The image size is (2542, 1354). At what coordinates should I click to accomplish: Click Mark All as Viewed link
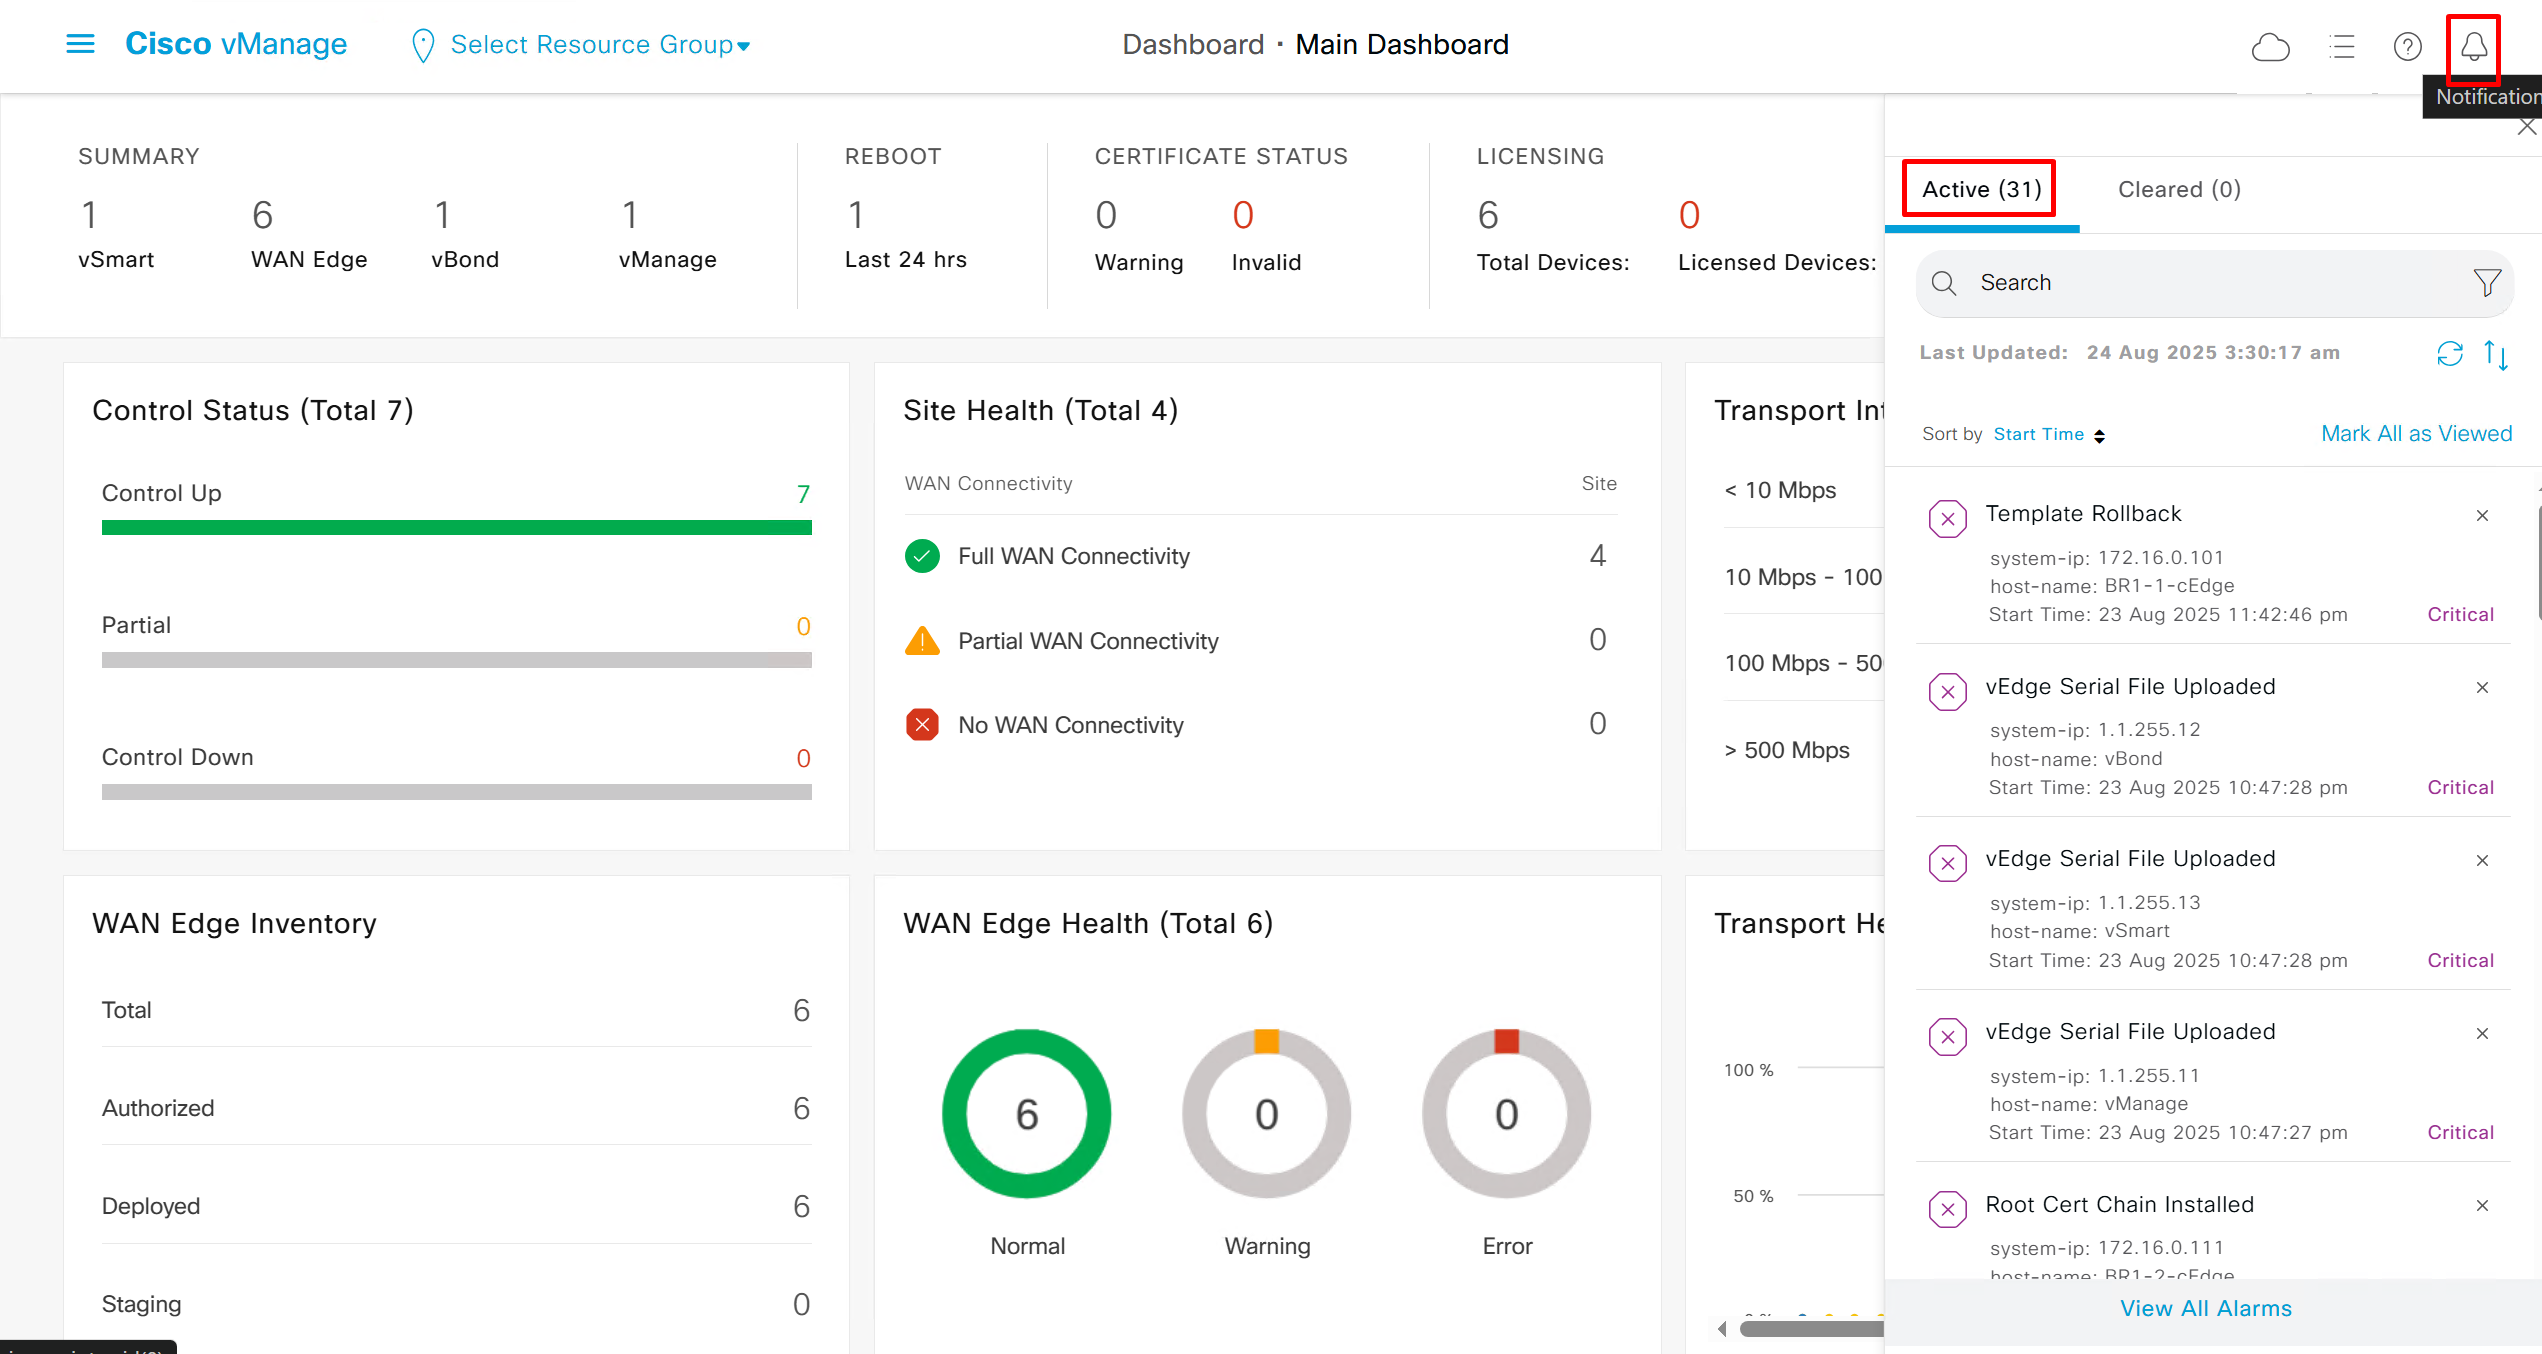[x=2416, y=434]
